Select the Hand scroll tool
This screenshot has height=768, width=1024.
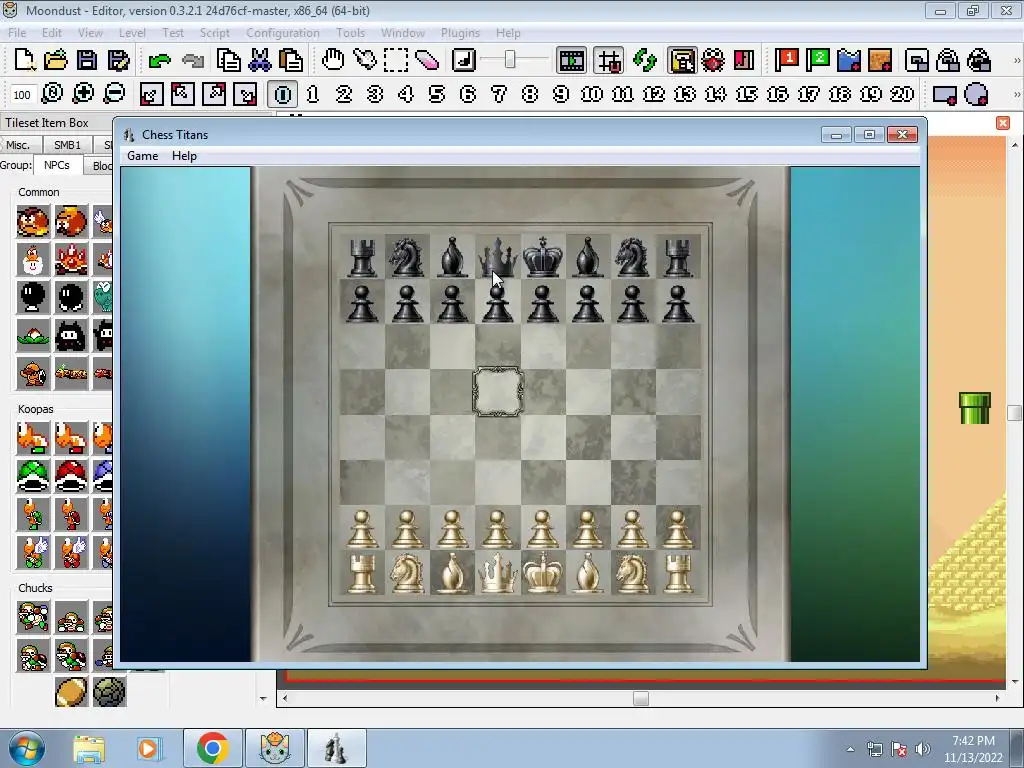332,60
